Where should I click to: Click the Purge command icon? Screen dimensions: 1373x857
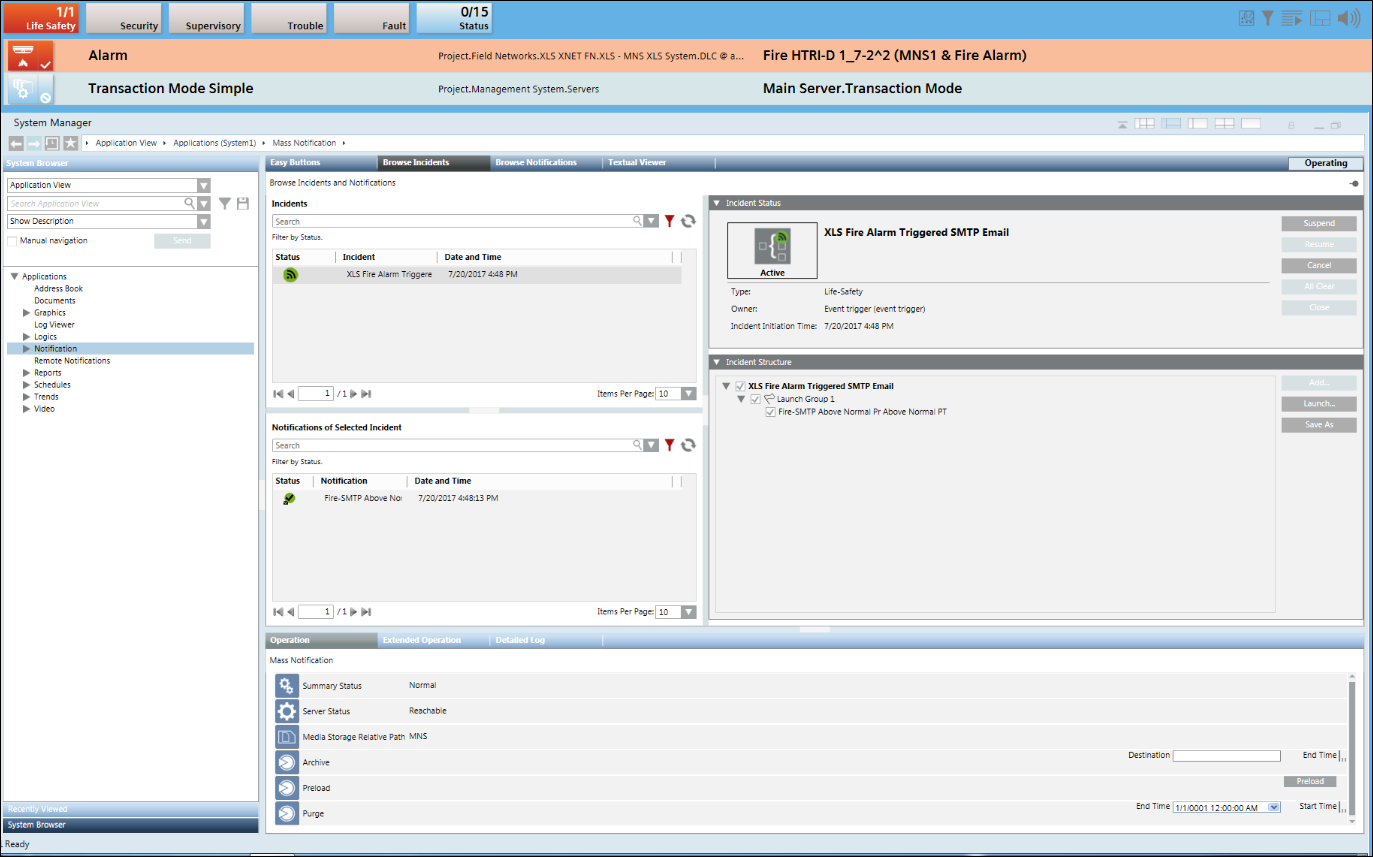tap(287, 814)
